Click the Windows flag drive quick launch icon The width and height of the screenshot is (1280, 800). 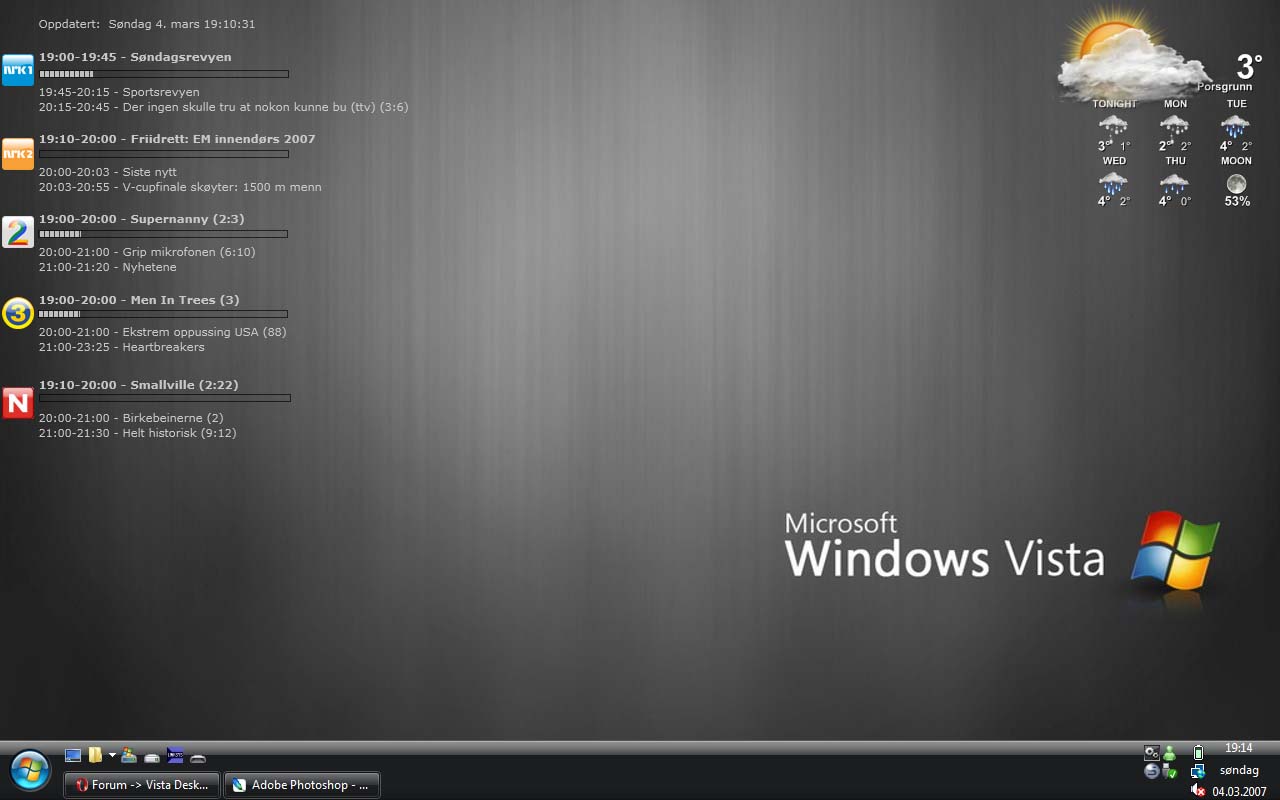click(129, 755)
